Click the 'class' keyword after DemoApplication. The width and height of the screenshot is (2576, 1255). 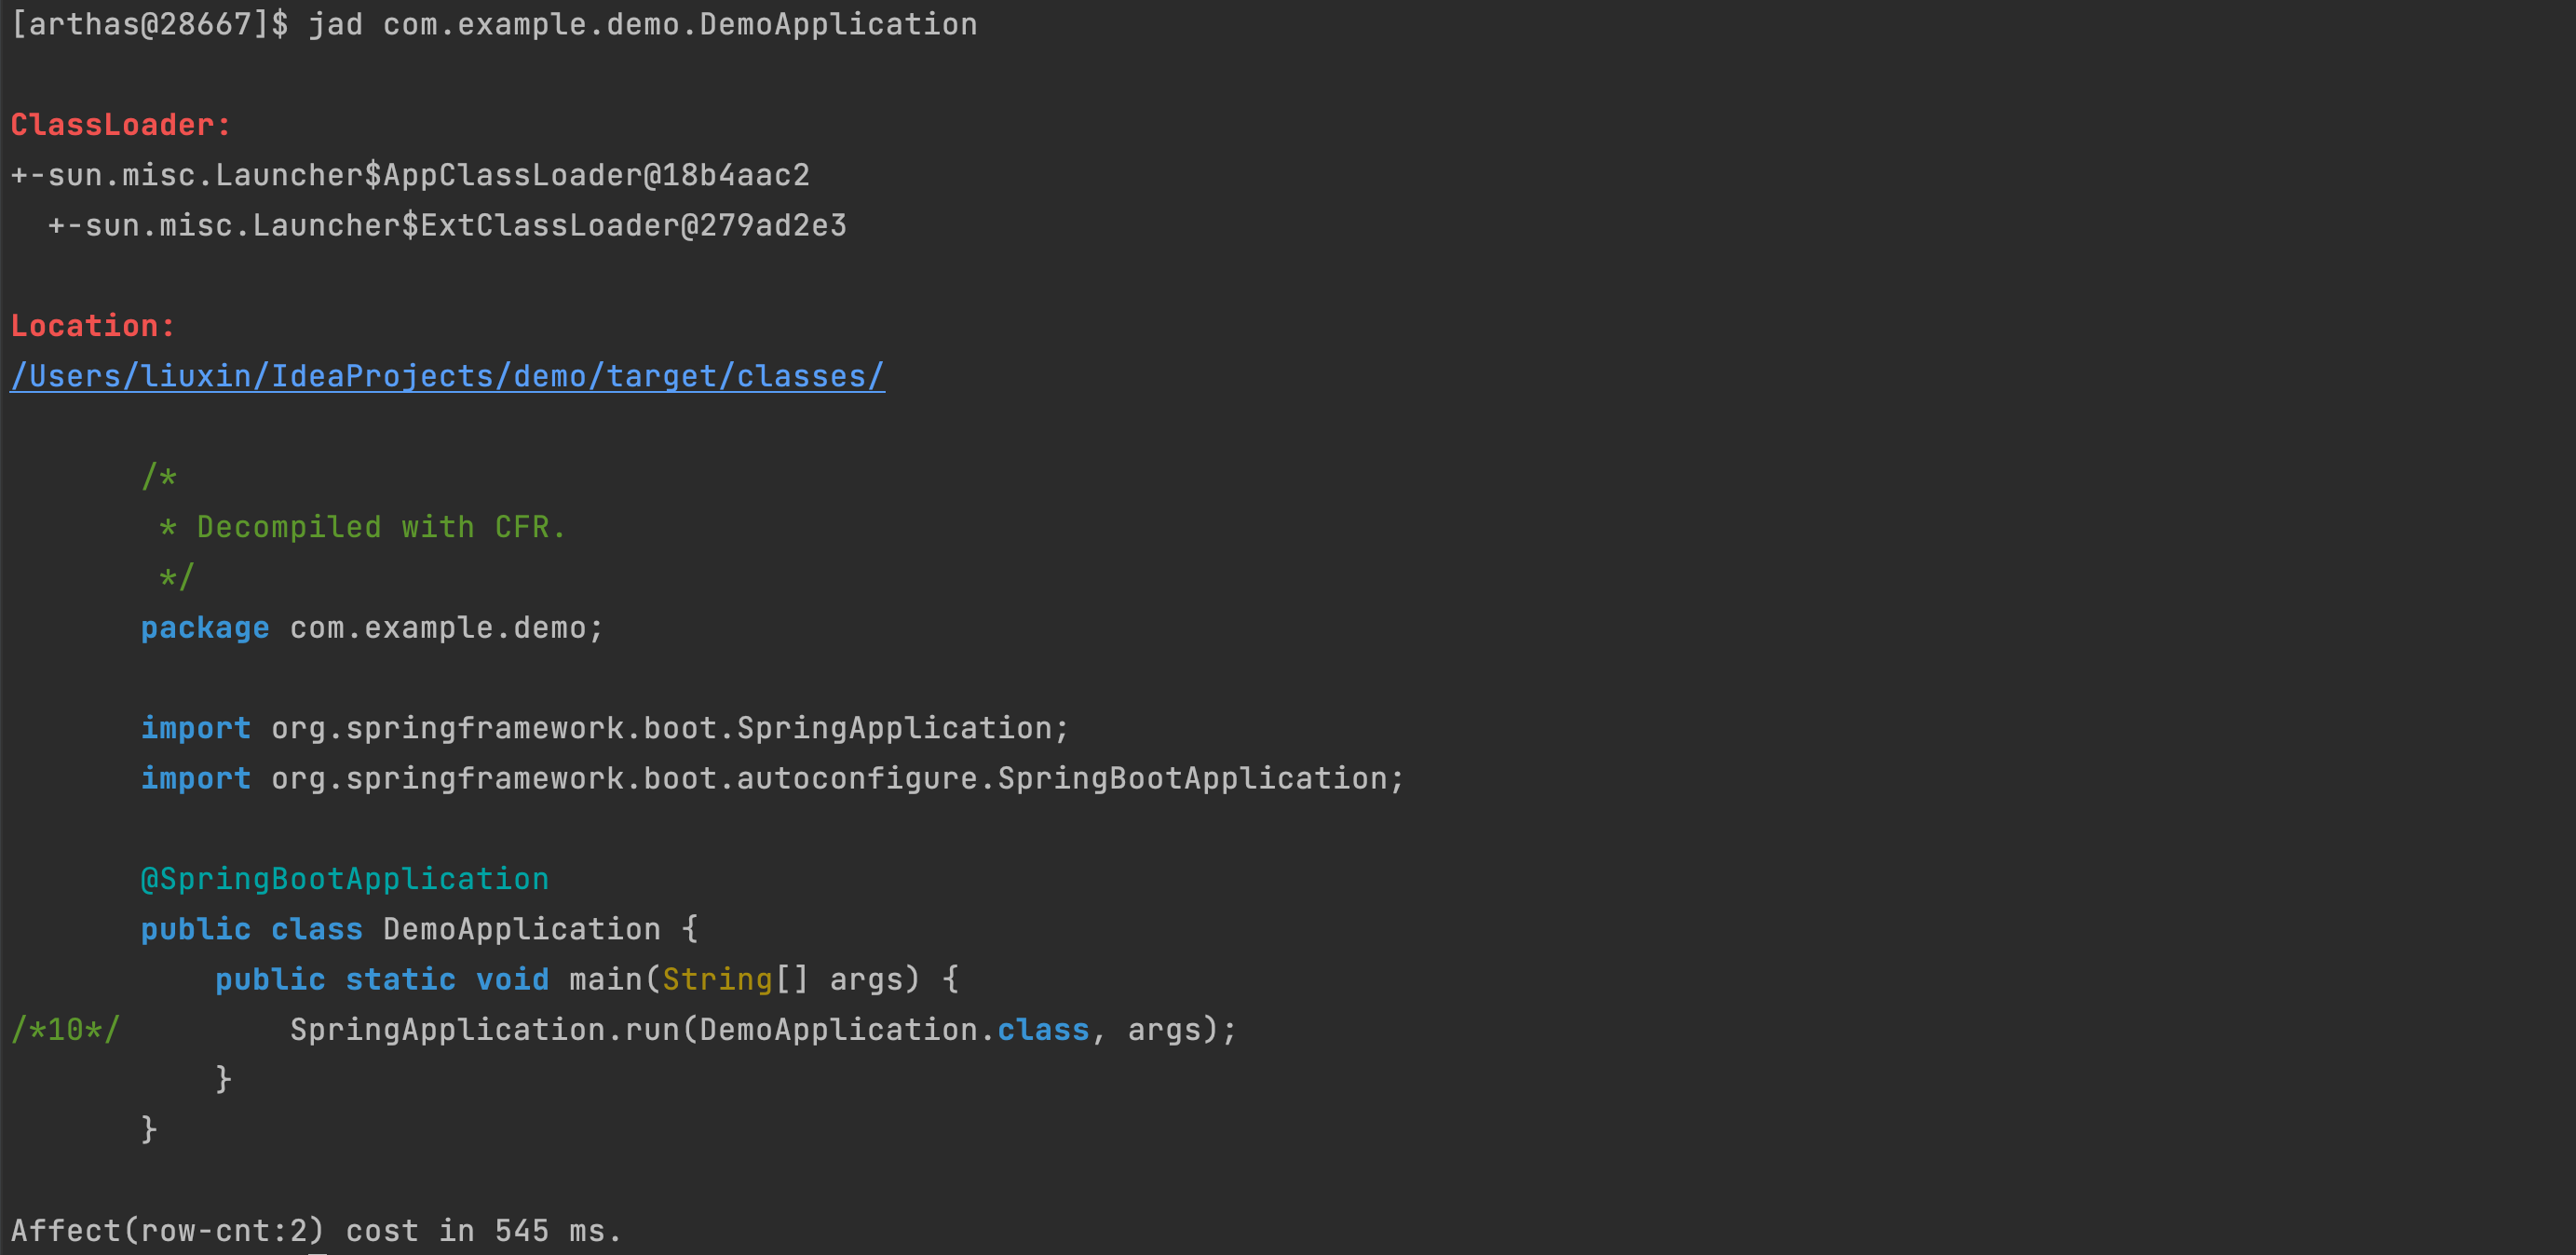(x=1042, y=1029)
